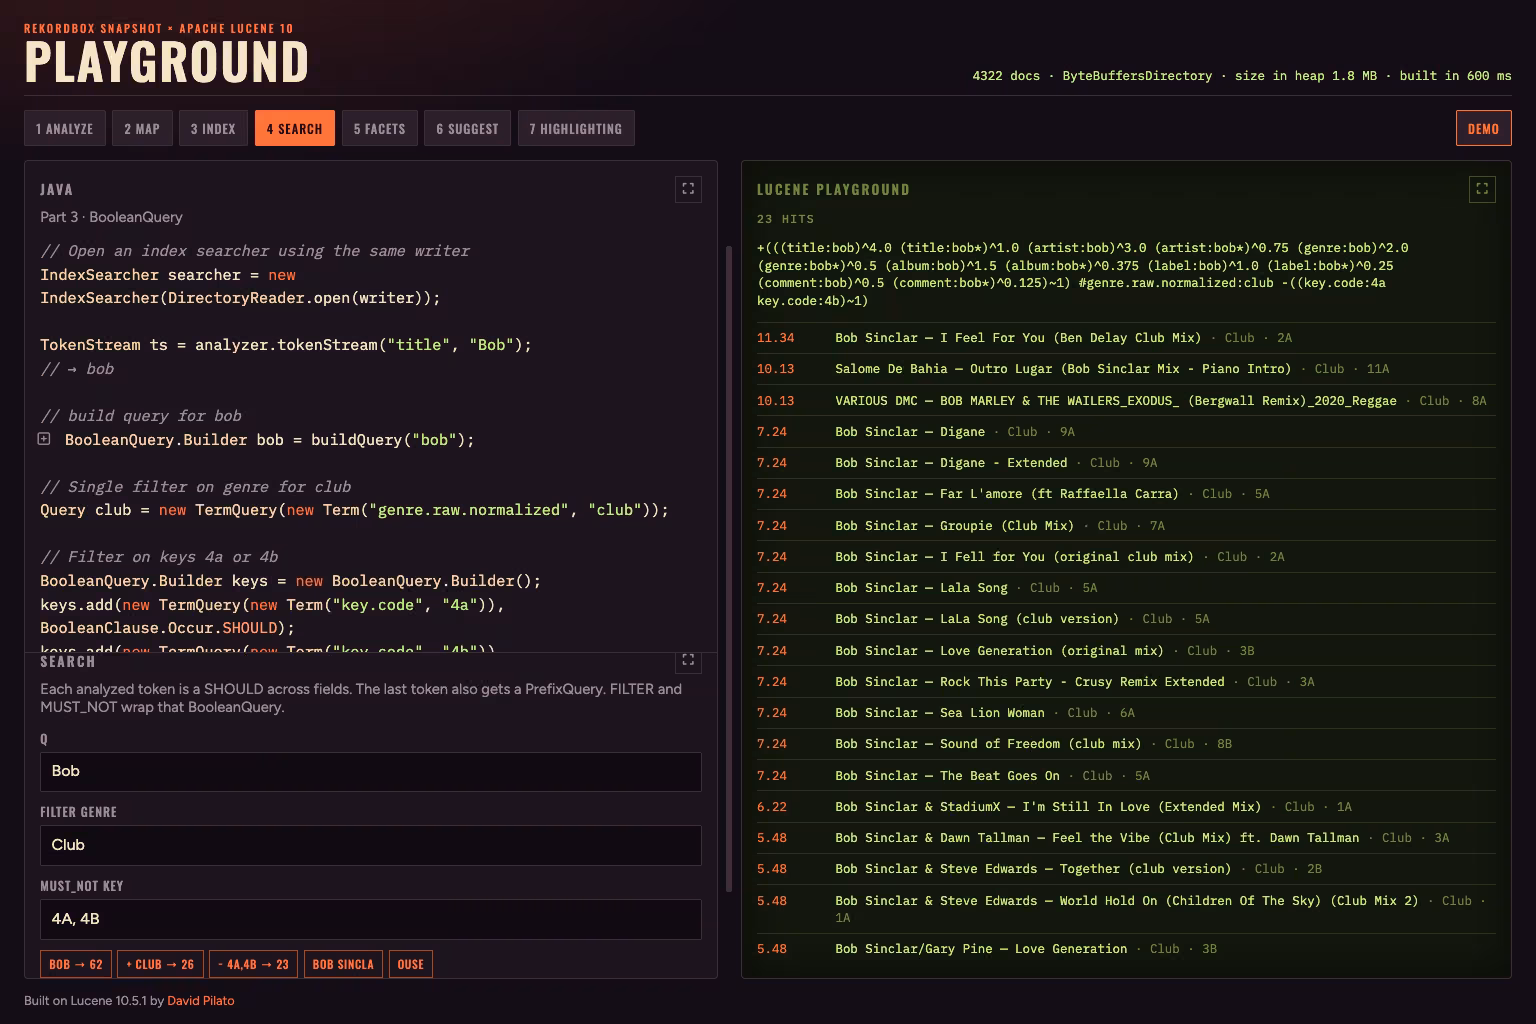
Task: Click the "23 HITS" count label
Action: (x=786, y=219)
